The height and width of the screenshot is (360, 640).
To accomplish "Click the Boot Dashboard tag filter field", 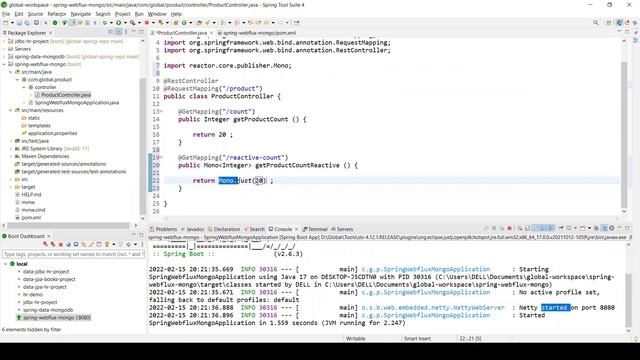I will pyautogui.click(x=72, y=254).
